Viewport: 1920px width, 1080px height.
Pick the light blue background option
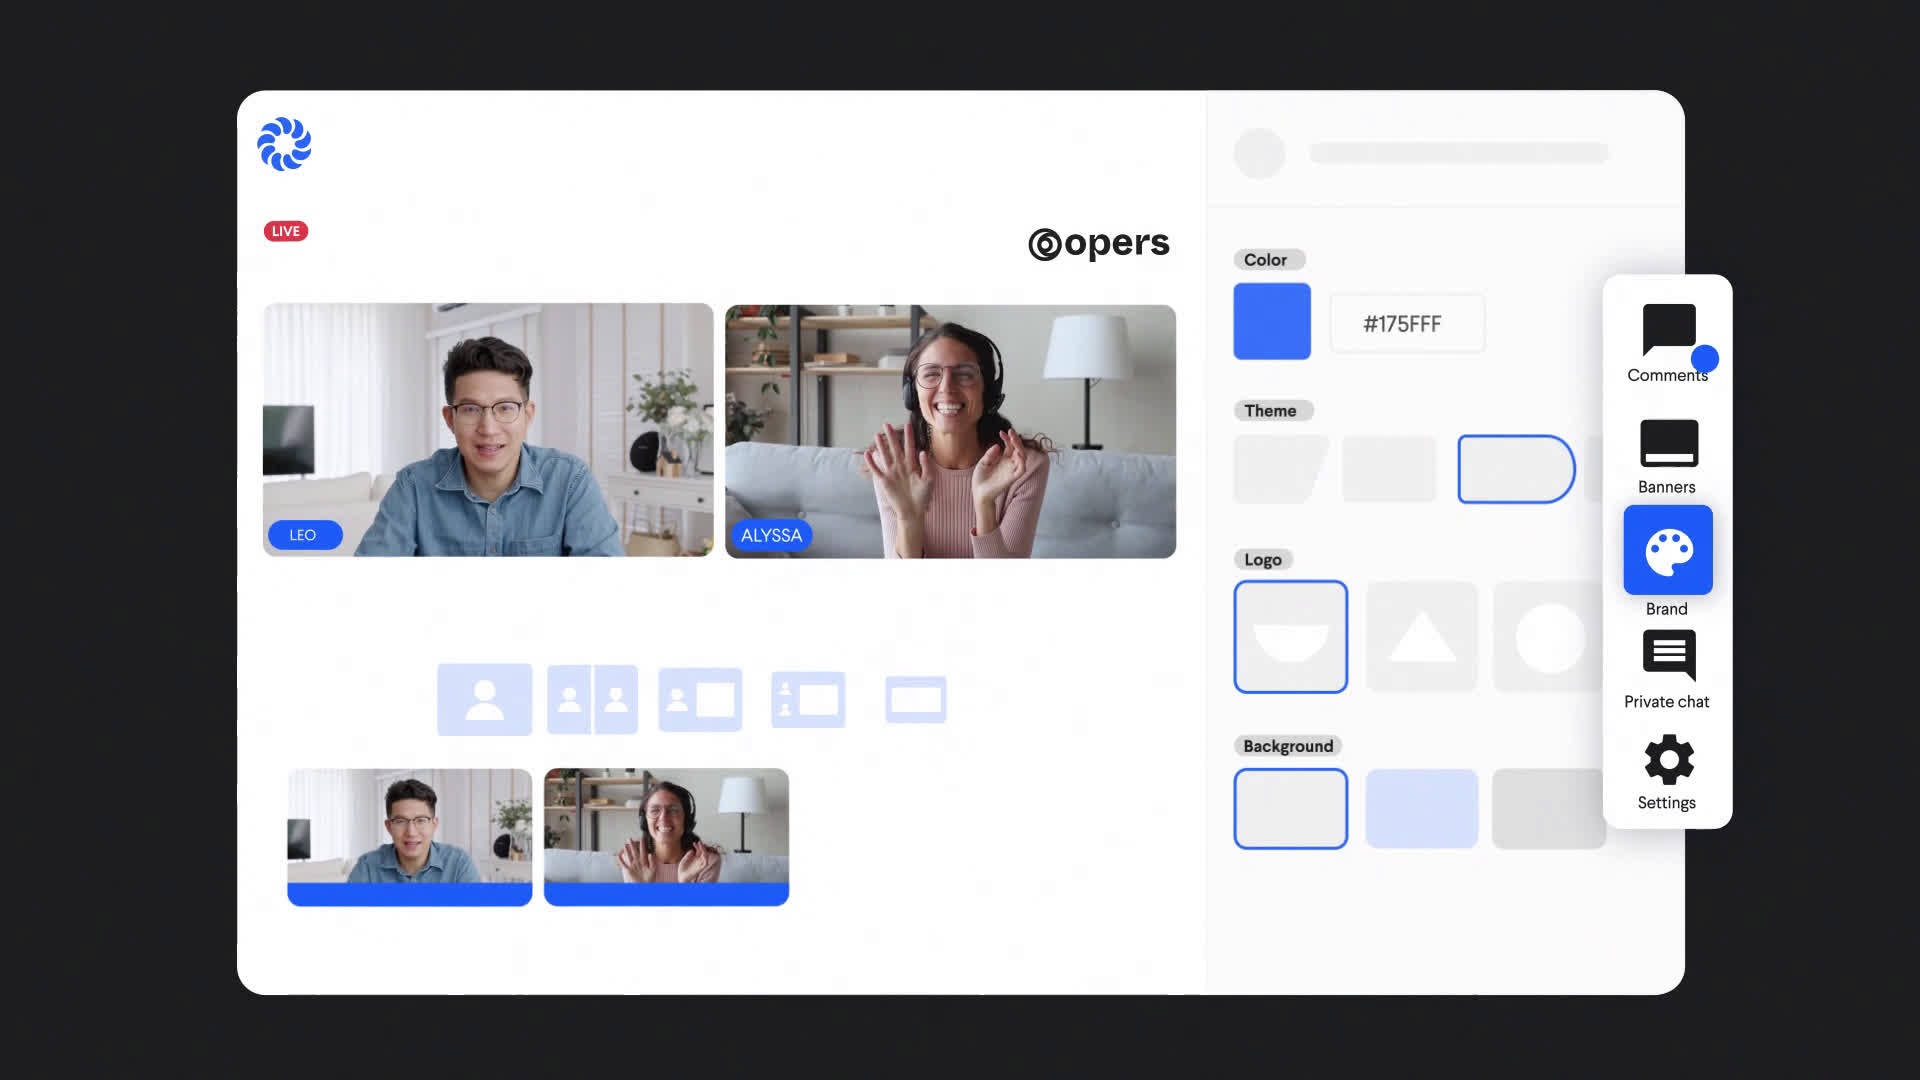[x=1421, y=809]
